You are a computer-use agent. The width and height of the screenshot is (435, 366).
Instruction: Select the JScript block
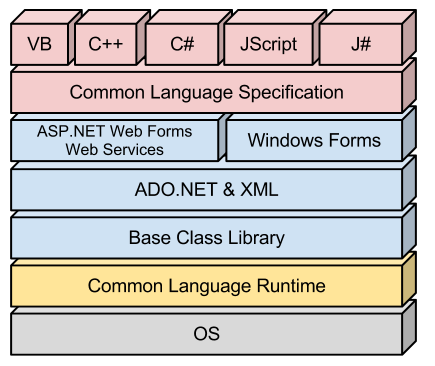point(269,44)
